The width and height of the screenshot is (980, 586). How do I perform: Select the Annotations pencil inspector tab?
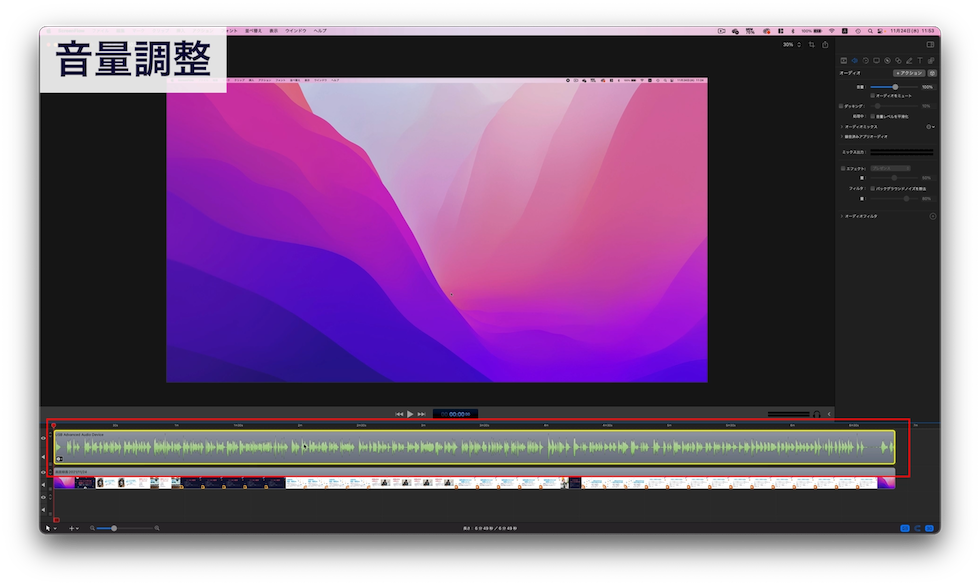(909, 60)
